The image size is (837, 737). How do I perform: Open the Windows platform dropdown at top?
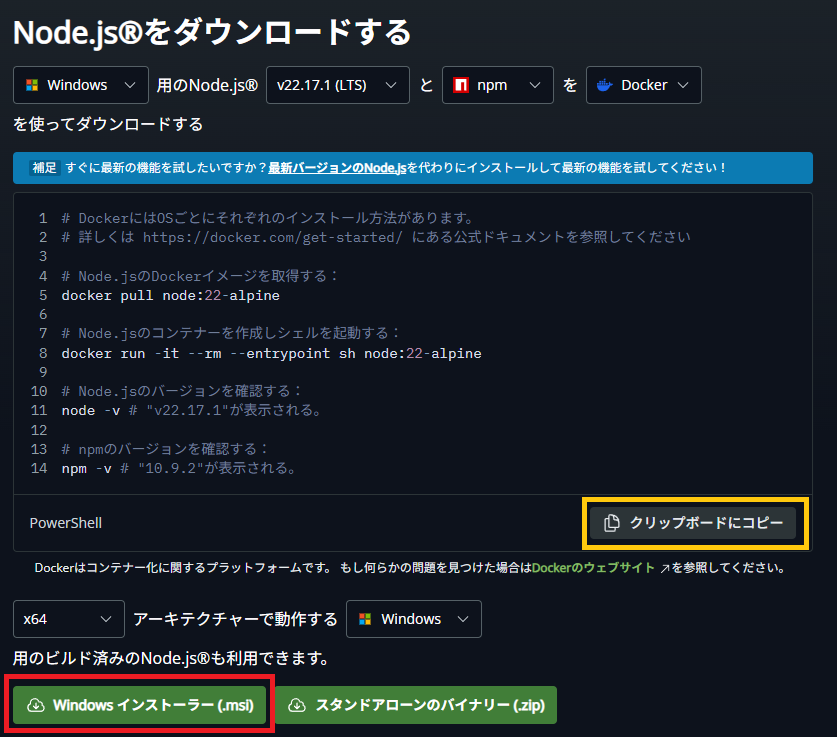(x=81, y=85)
